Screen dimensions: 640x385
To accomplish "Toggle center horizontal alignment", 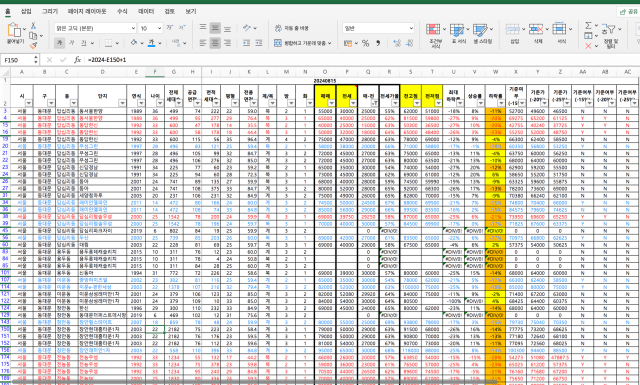I will coord(215,42).
